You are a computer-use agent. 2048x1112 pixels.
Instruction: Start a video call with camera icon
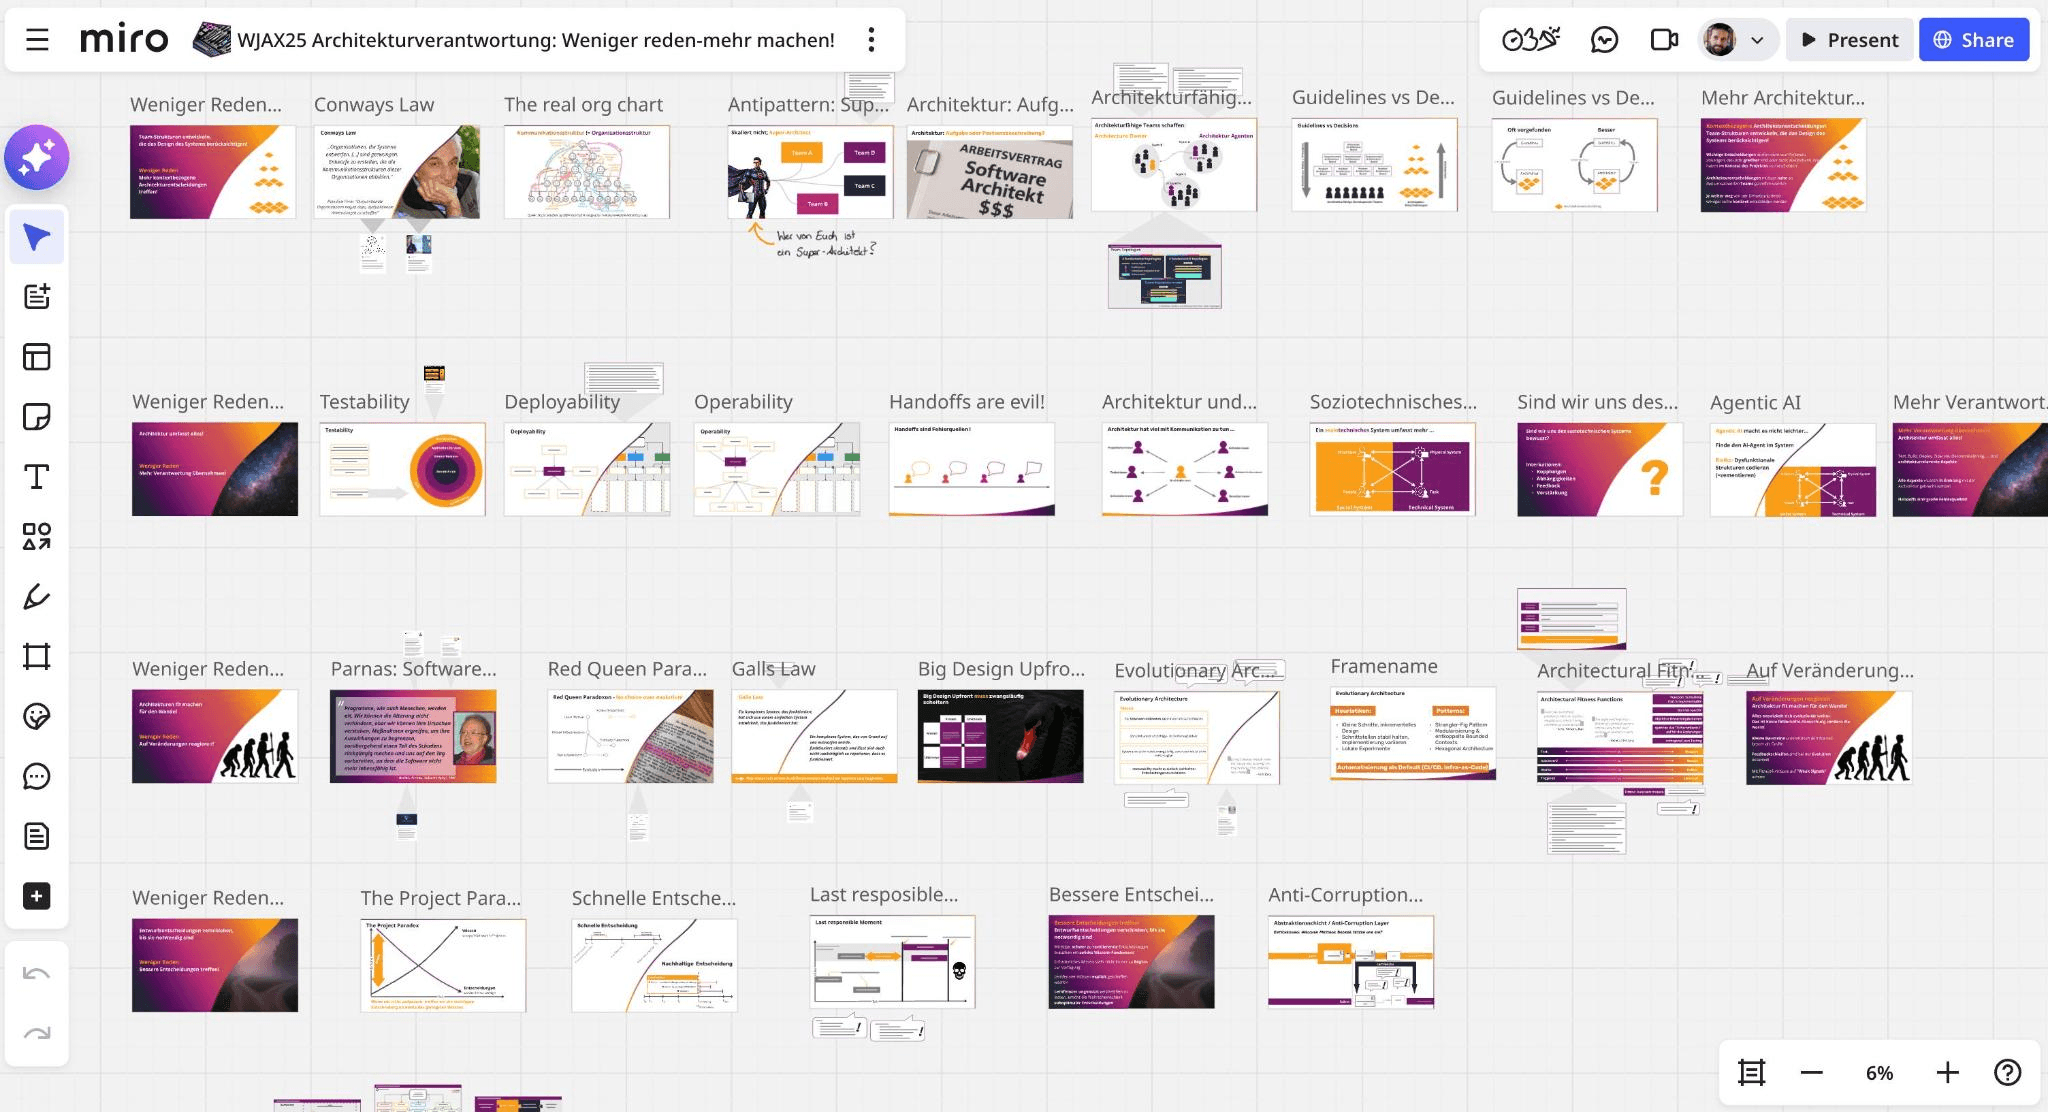pyautogui.click(x=1664, y=40)
